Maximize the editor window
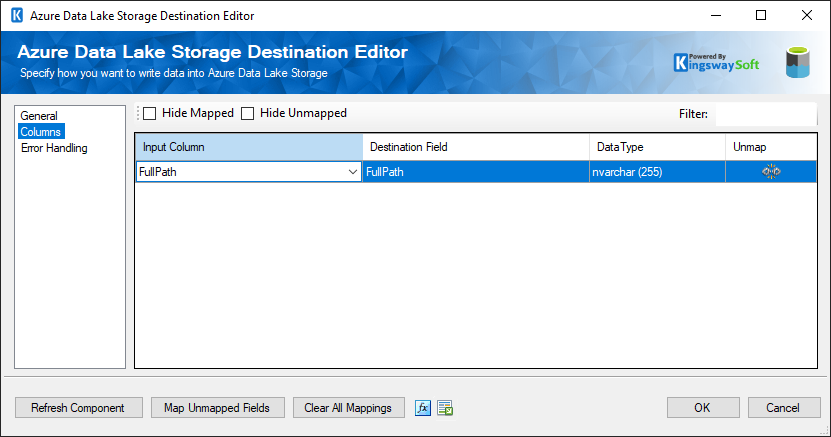This screenshot has width=831, height=437. click(x=761, y=15)
